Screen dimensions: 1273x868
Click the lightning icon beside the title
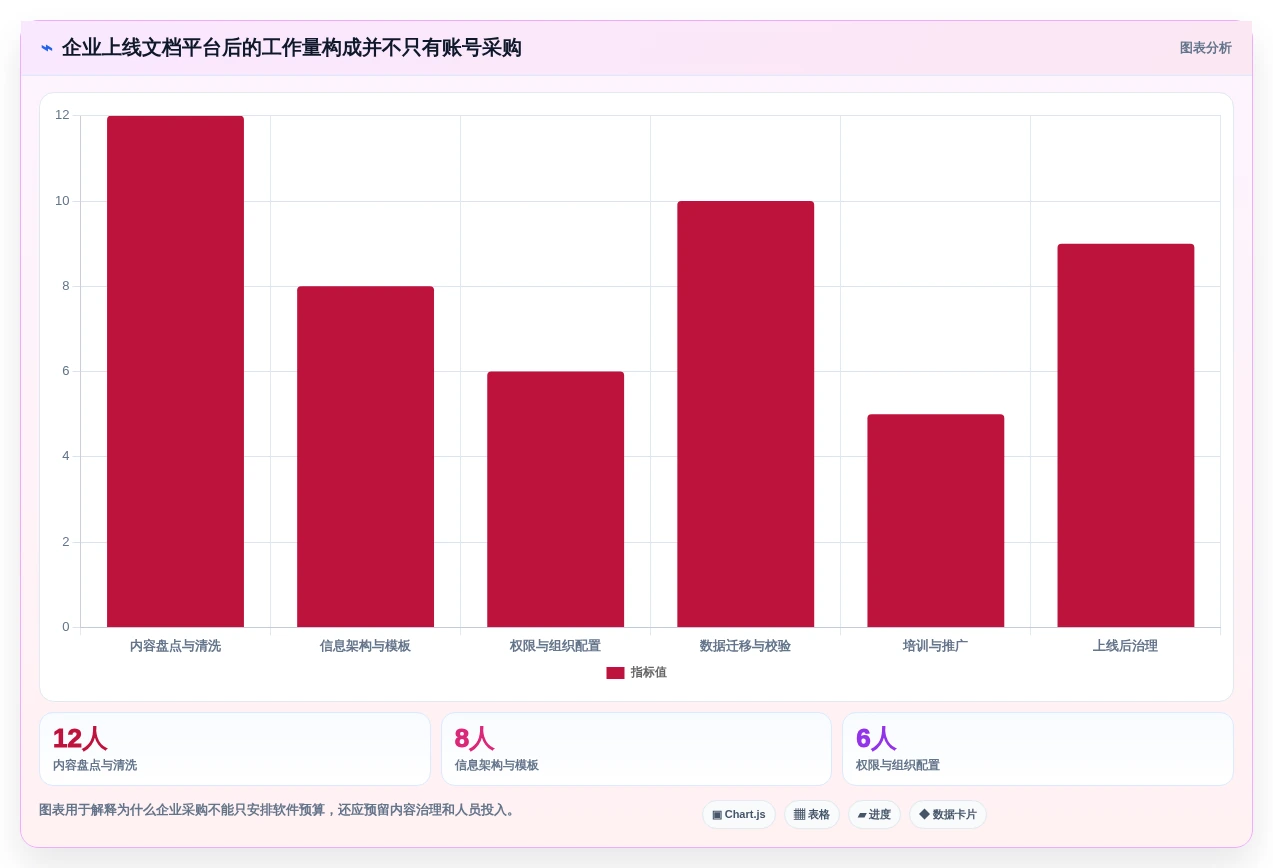pos(47,48)
